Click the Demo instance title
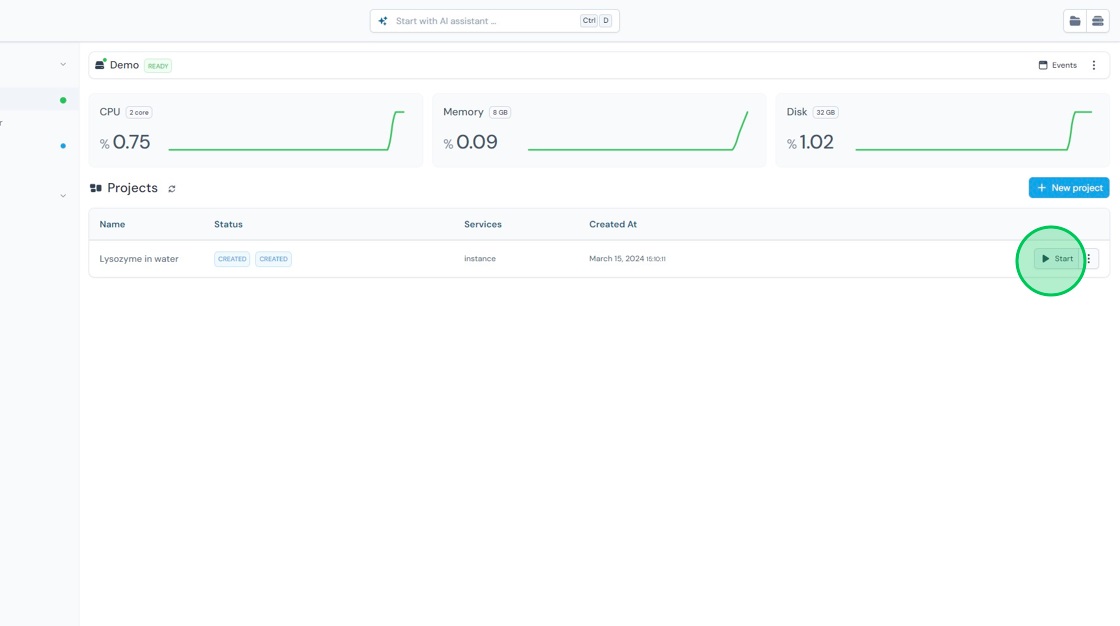 tap(124, 65)
